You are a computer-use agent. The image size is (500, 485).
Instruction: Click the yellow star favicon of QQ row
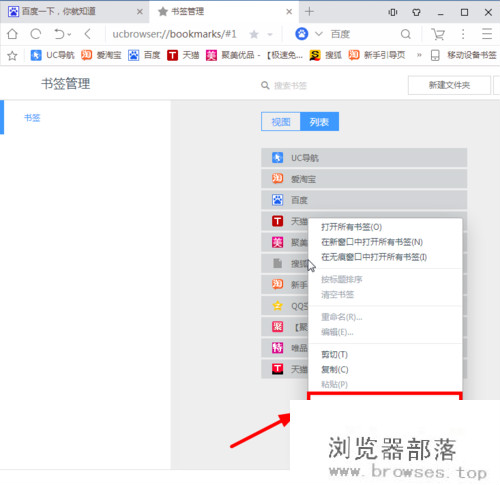coord(277,305)
